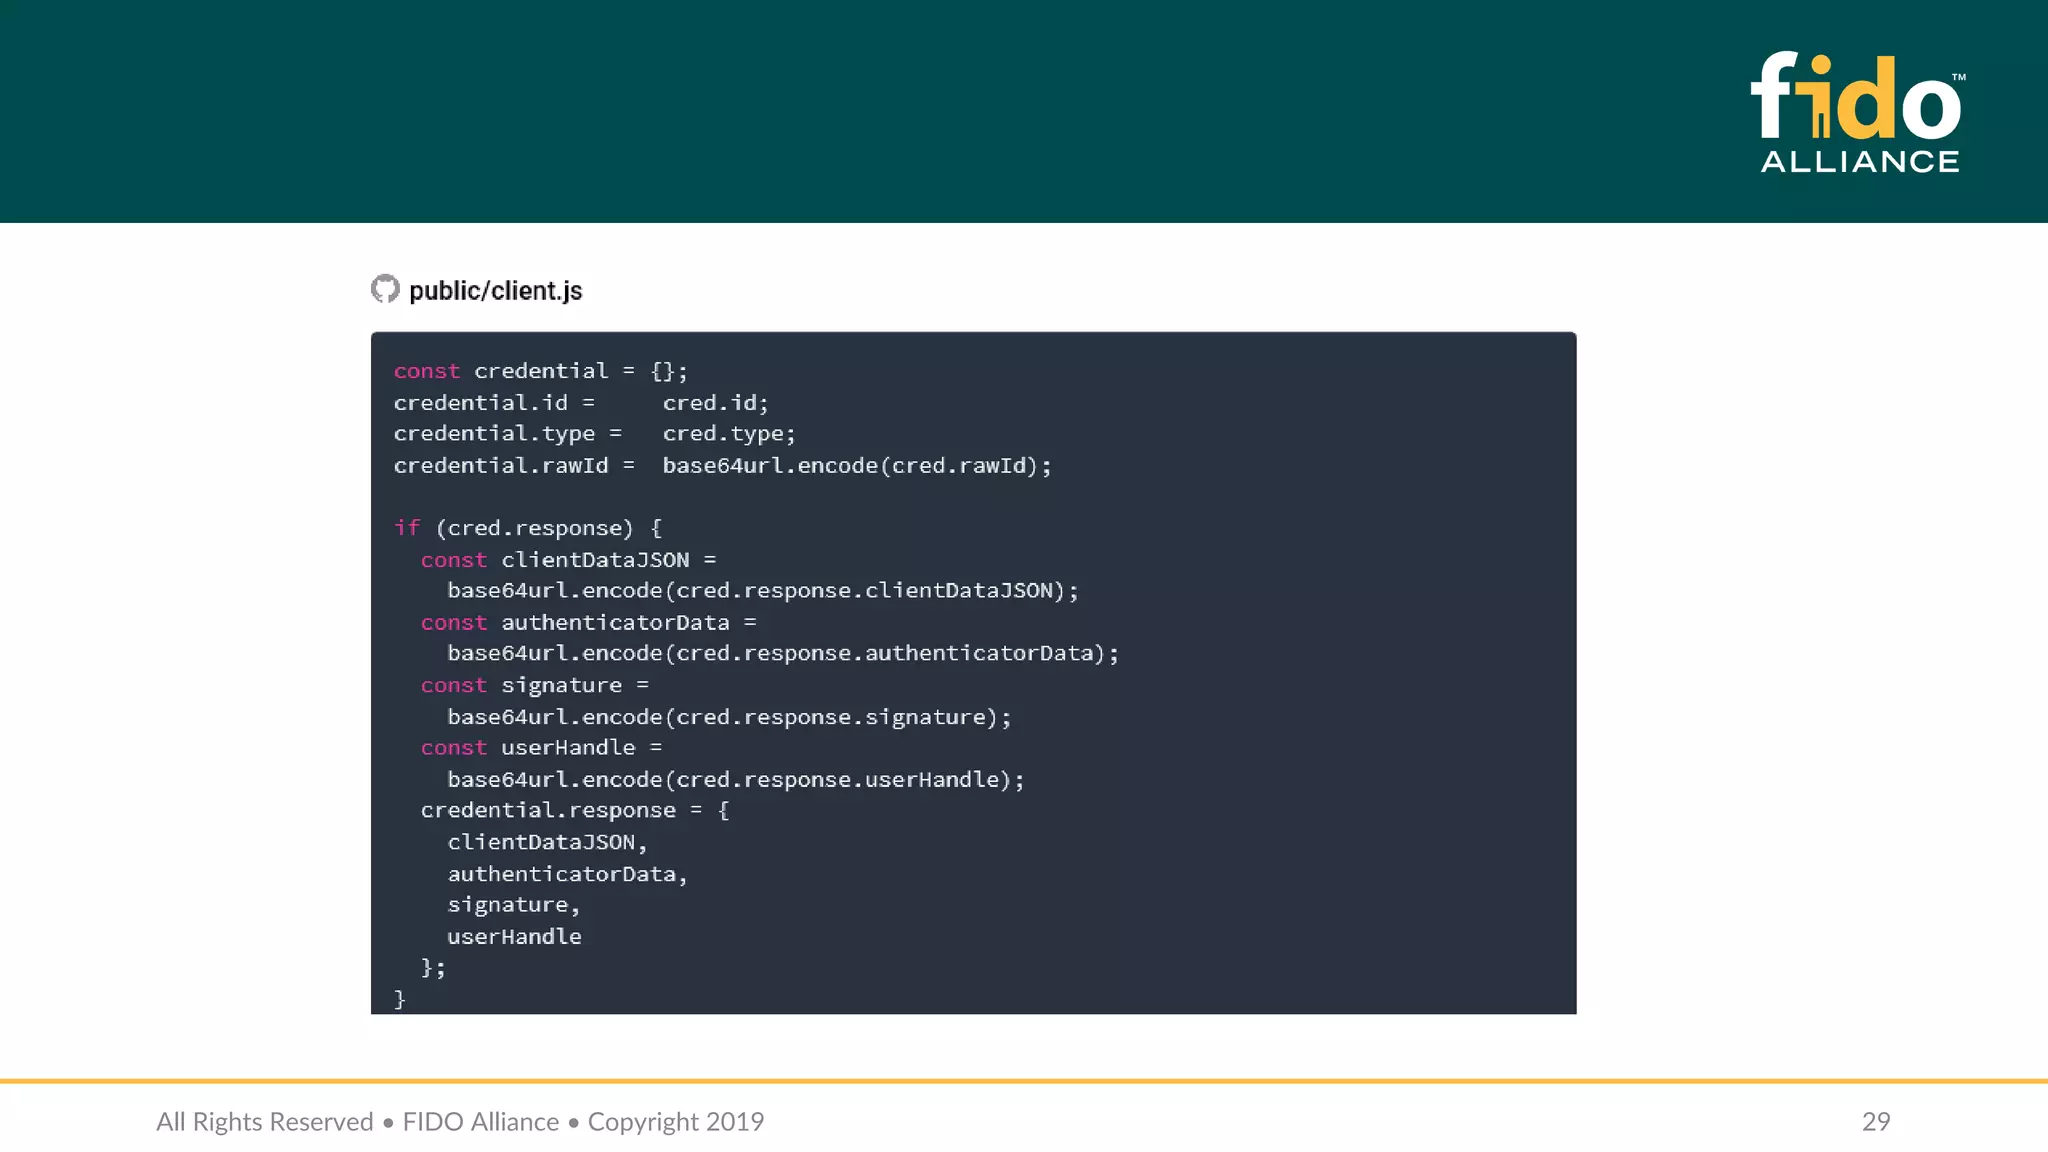Click the 'credential.id' assignment line

pos(580,403)
